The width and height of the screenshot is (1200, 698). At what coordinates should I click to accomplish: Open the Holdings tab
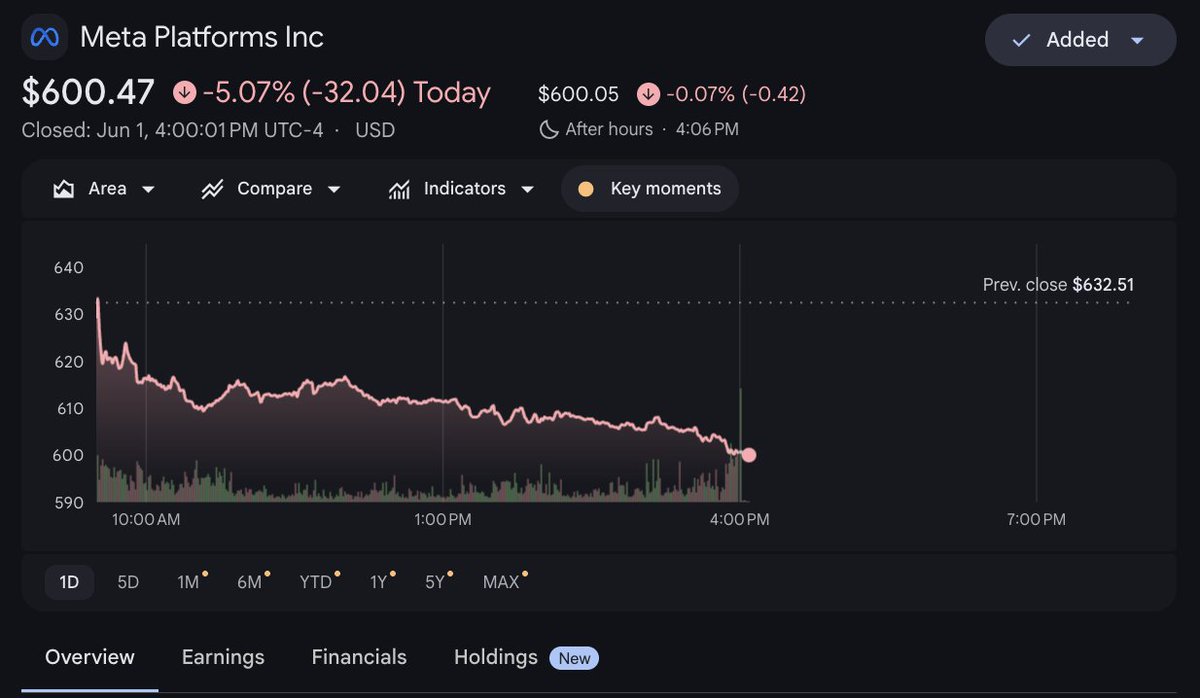tap(496, 657)
